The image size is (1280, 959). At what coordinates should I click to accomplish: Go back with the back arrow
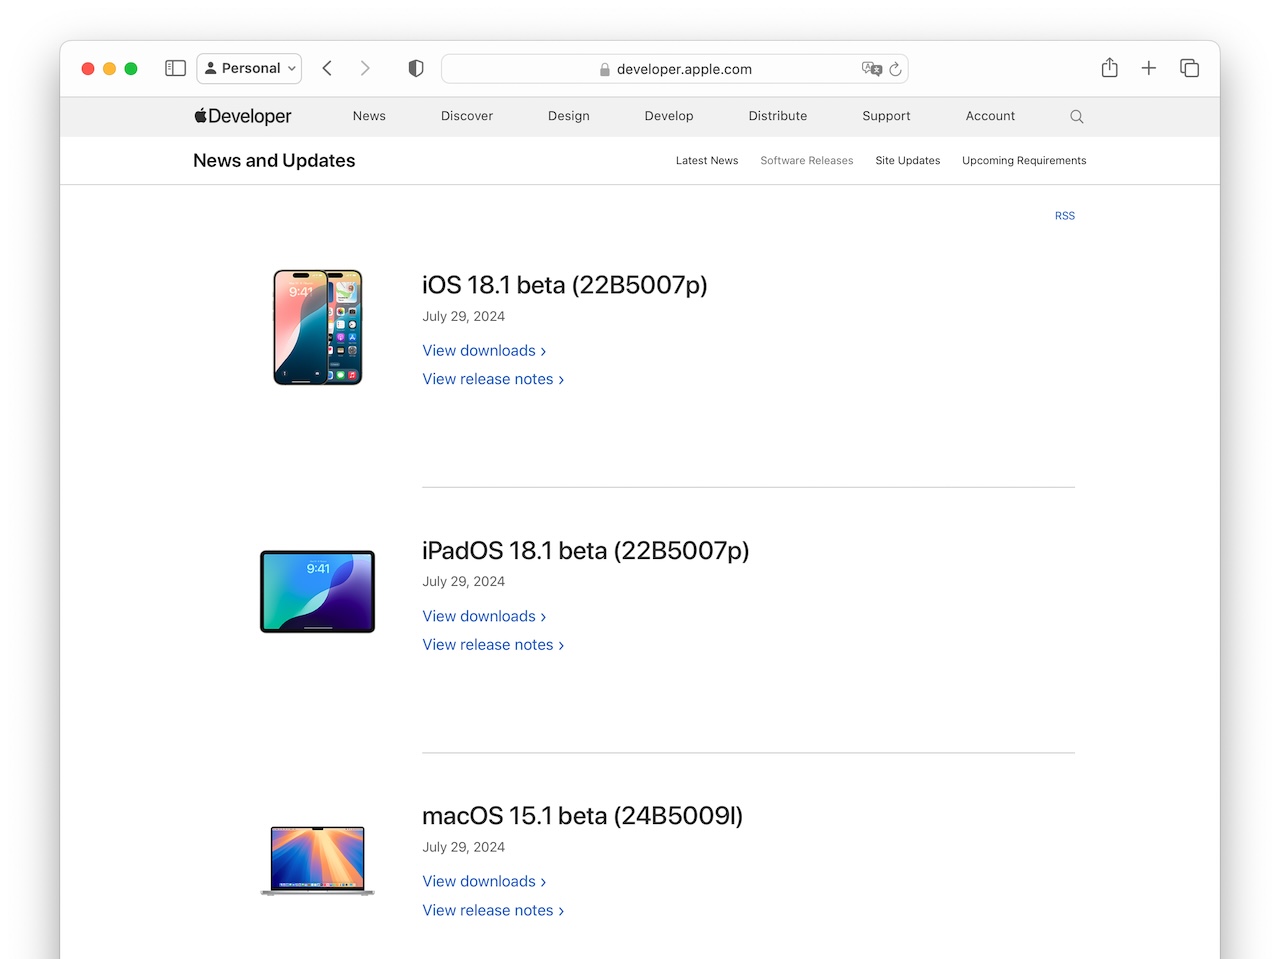coord(327,68)
